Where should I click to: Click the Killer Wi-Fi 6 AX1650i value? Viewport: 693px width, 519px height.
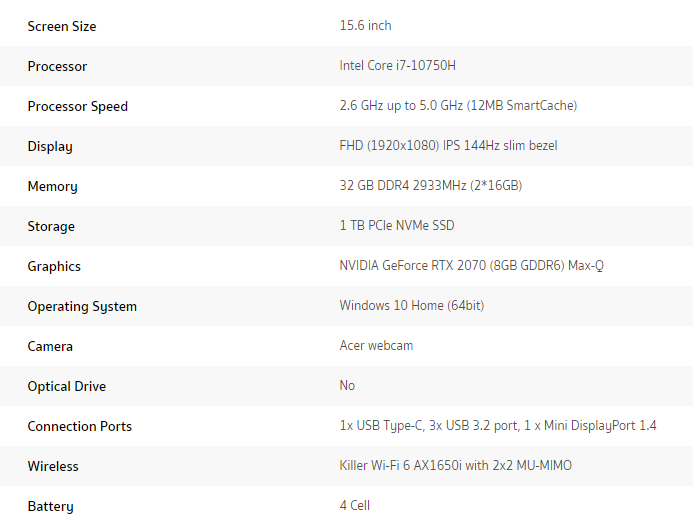click(456, 466)
